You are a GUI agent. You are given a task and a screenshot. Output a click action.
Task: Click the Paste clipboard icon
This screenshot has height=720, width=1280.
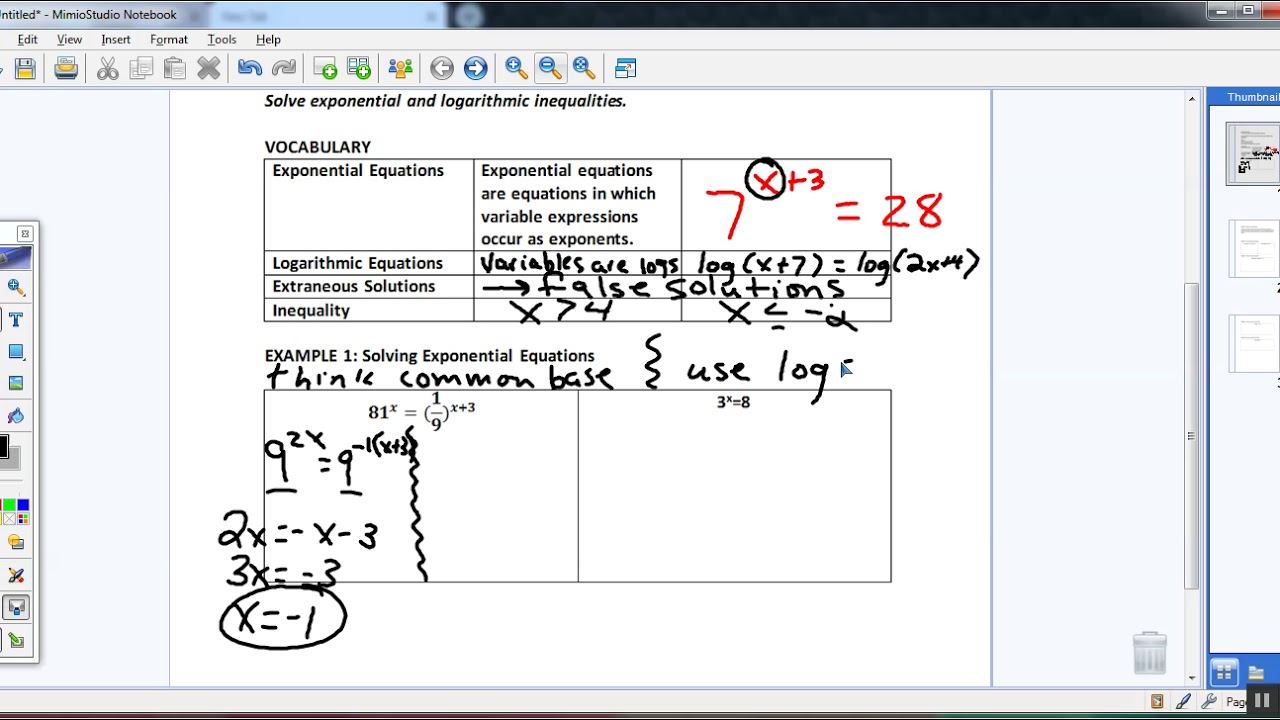(175, 68)
